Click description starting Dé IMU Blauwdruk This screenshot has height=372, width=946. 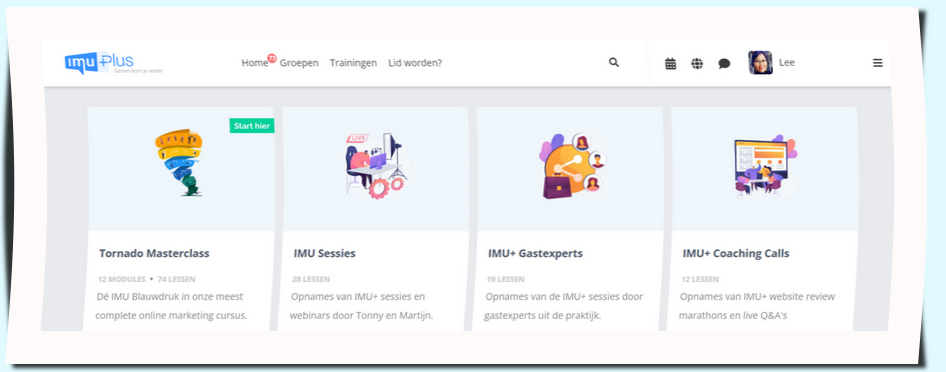171,306
